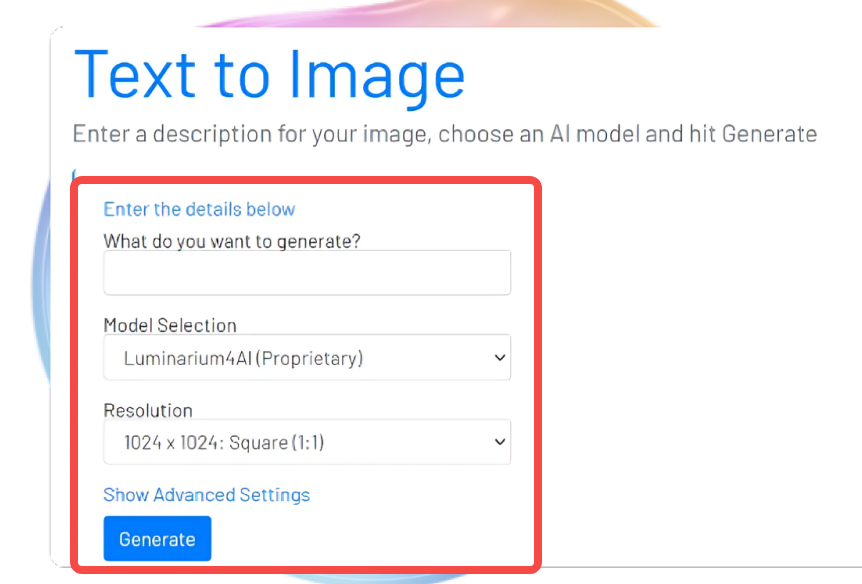Click the Text to Image heading
The width and height of the screenshot is (862, 584).
[270, 75]
